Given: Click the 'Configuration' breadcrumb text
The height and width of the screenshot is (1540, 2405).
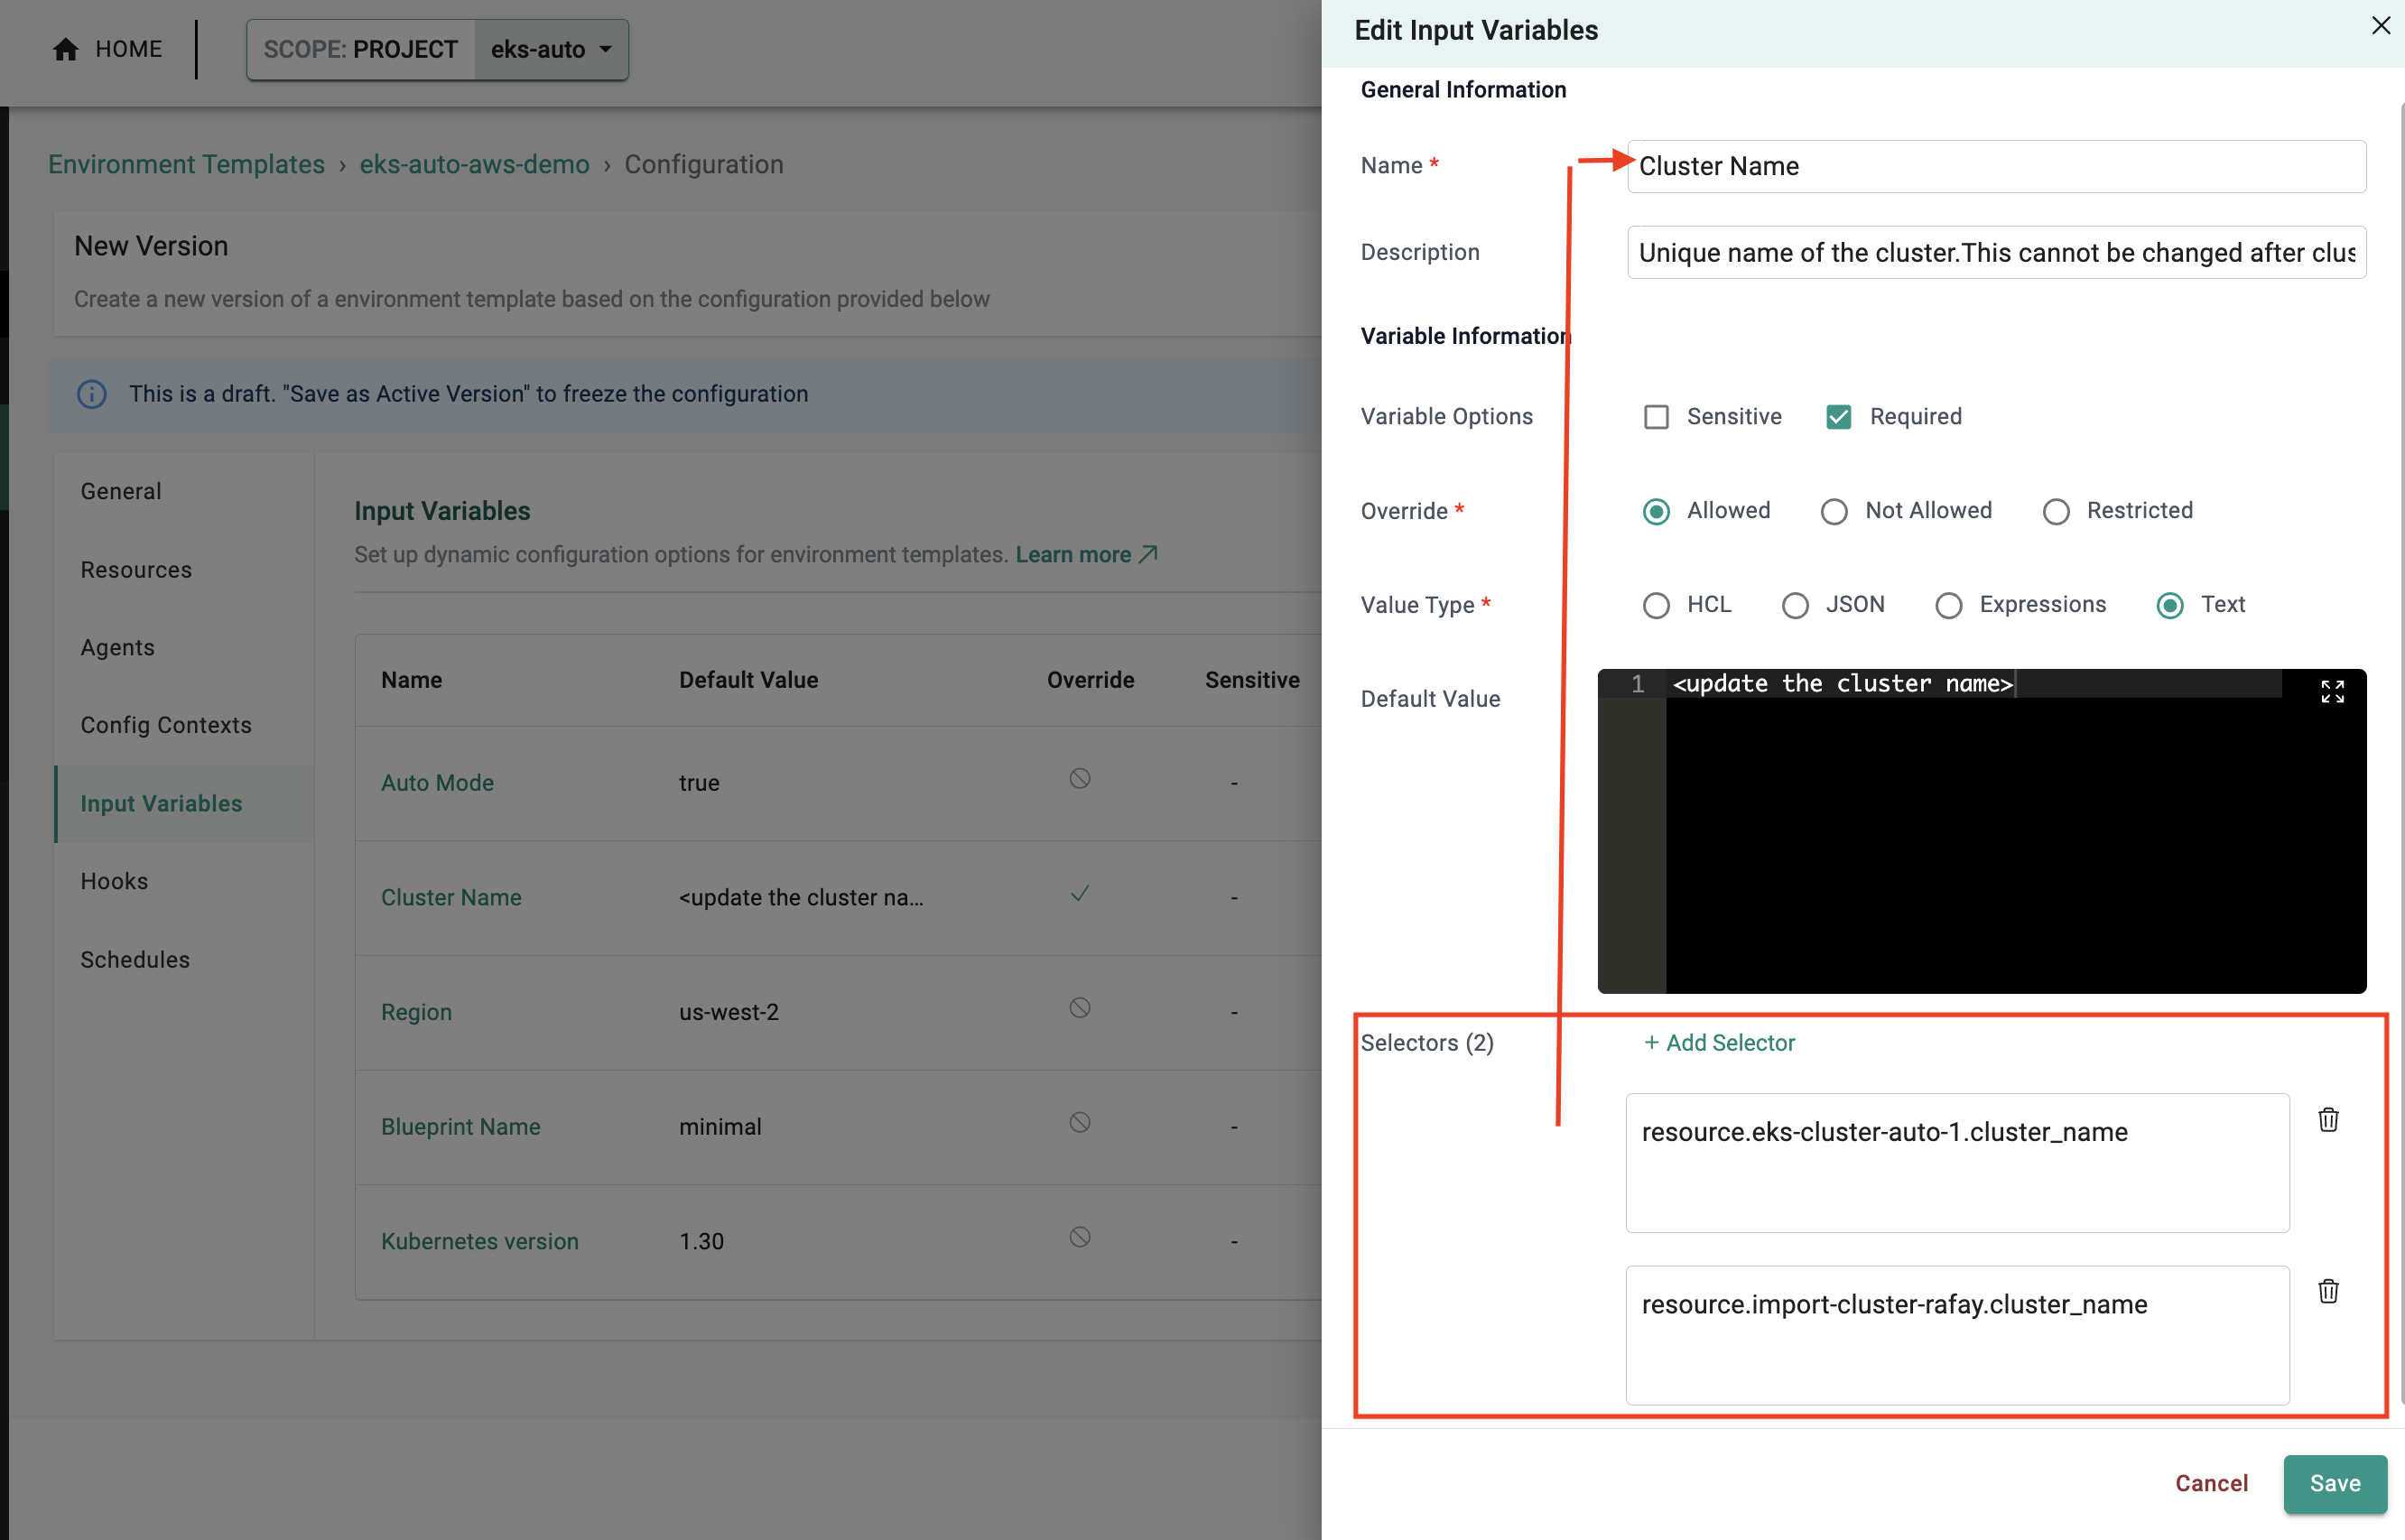Looking at the screenshot, I should tap(704, 164).
